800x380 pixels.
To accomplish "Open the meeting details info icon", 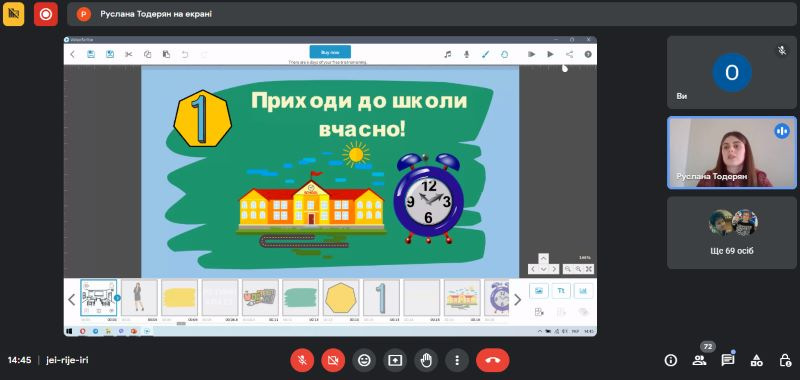I will pyautogui.click(x=670, y=360).
